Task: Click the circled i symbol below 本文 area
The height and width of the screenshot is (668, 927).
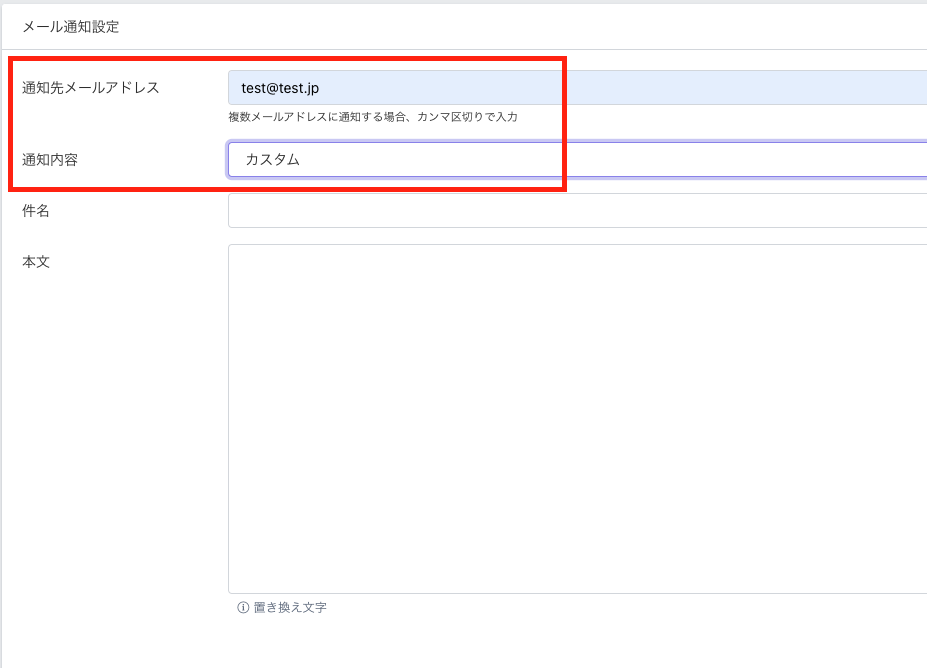Action: 243,608
